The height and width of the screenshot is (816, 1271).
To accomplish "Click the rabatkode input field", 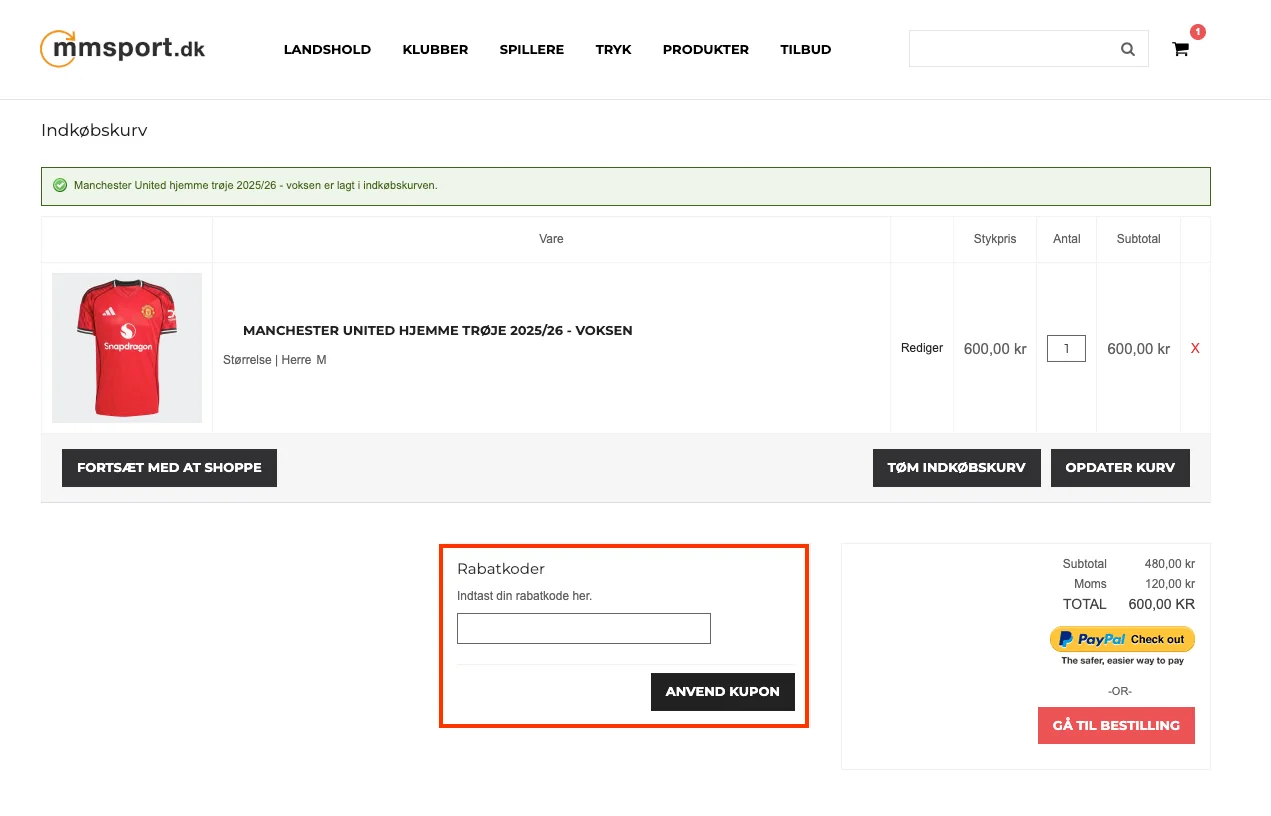I will 583,628.
